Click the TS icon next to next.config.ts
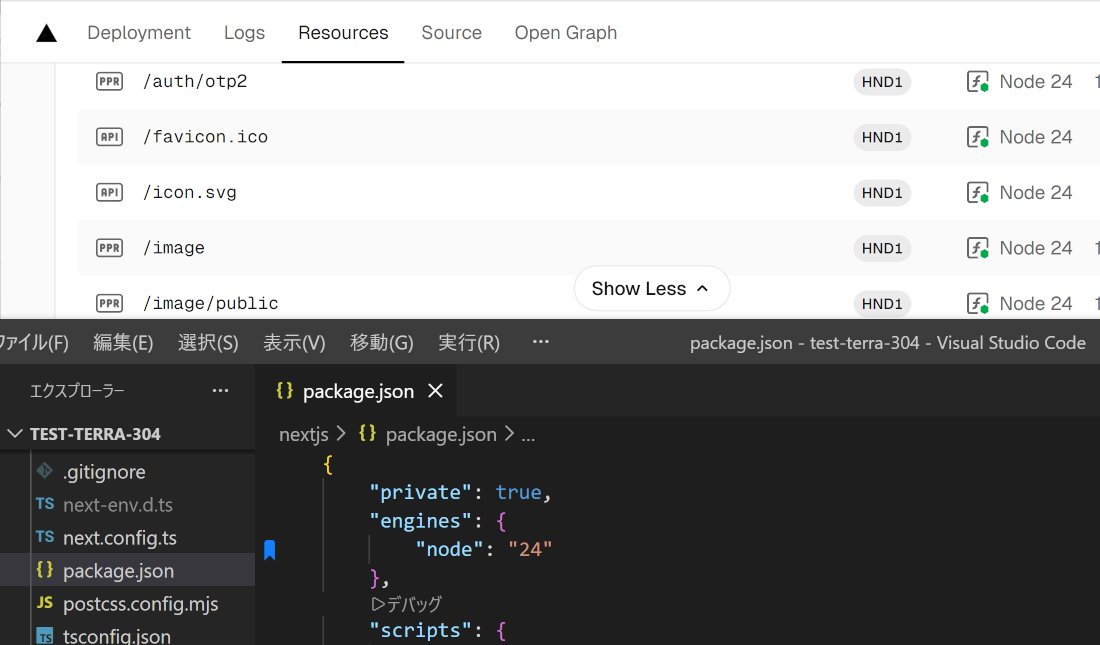 pyautogui.click(x=44, y=538)
